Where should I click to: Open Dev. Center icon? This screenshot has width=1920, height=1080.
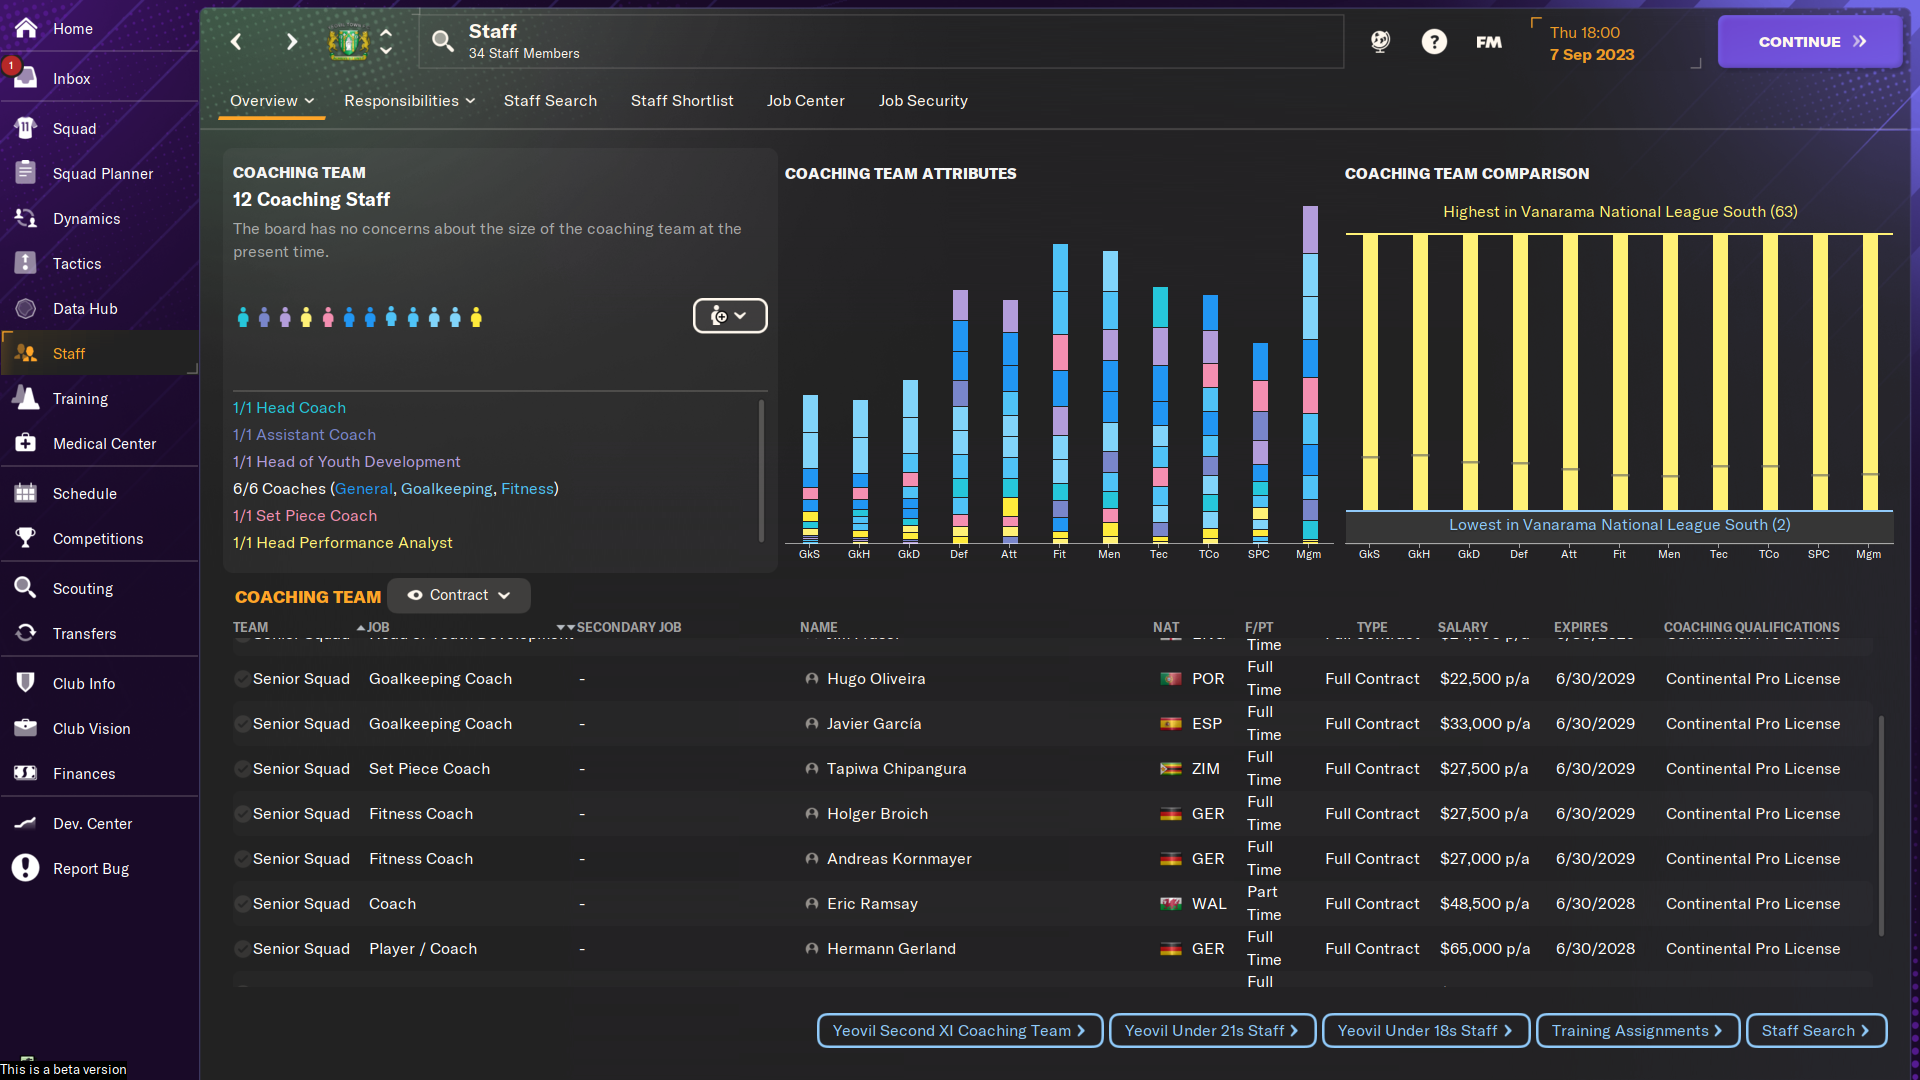pyautogui.click(x=26, y=823)
